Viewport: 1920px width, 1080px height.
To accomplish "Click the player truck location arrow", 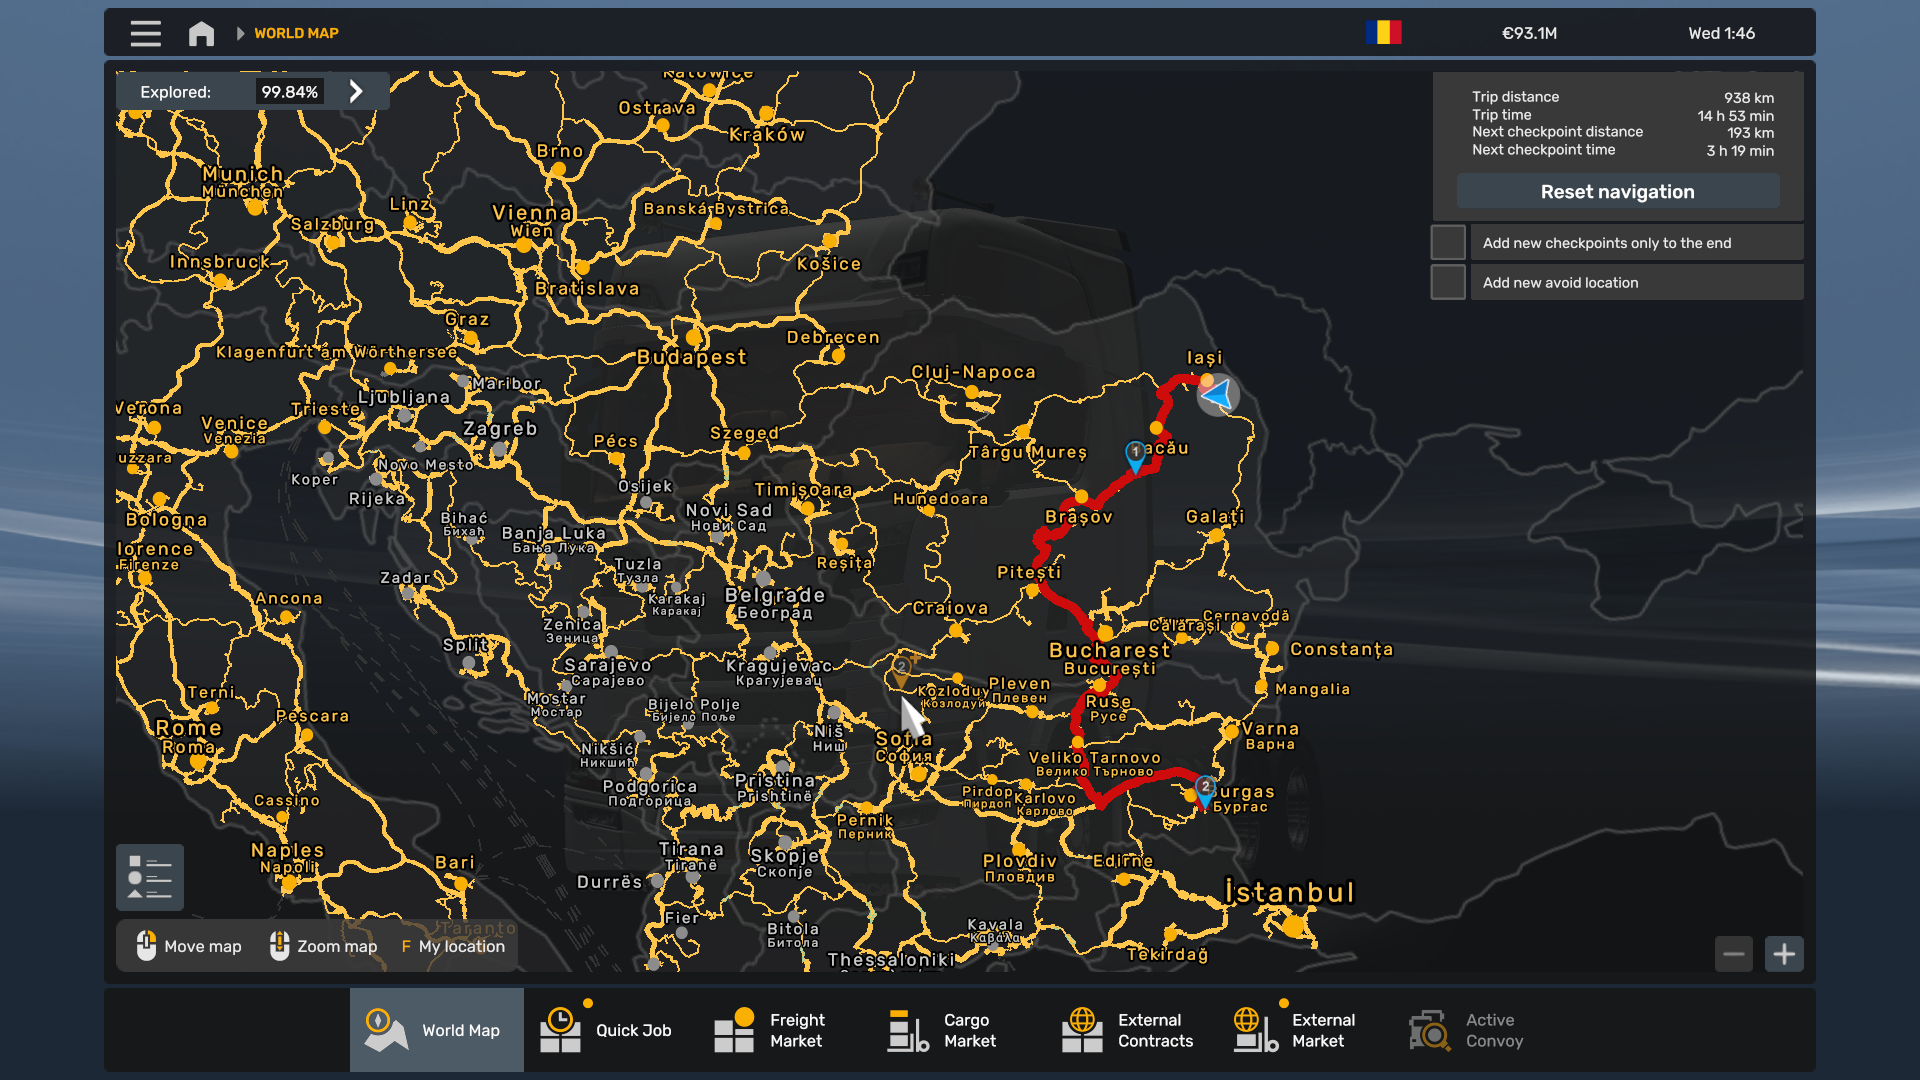I will pyautogui.click(x=1218, y=395).
